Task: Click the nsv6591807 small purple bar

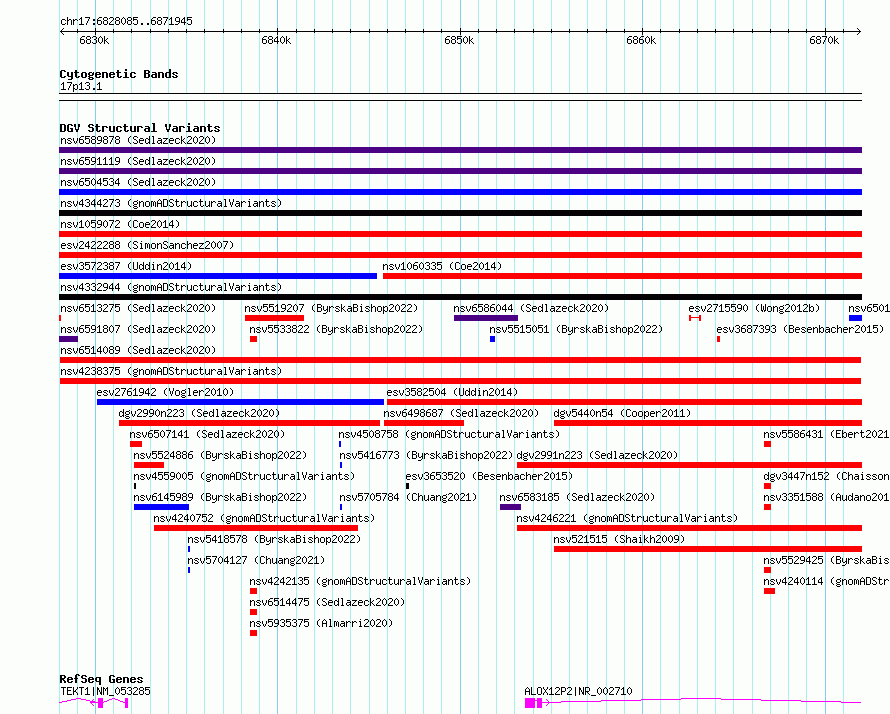Action: (68, 339)
